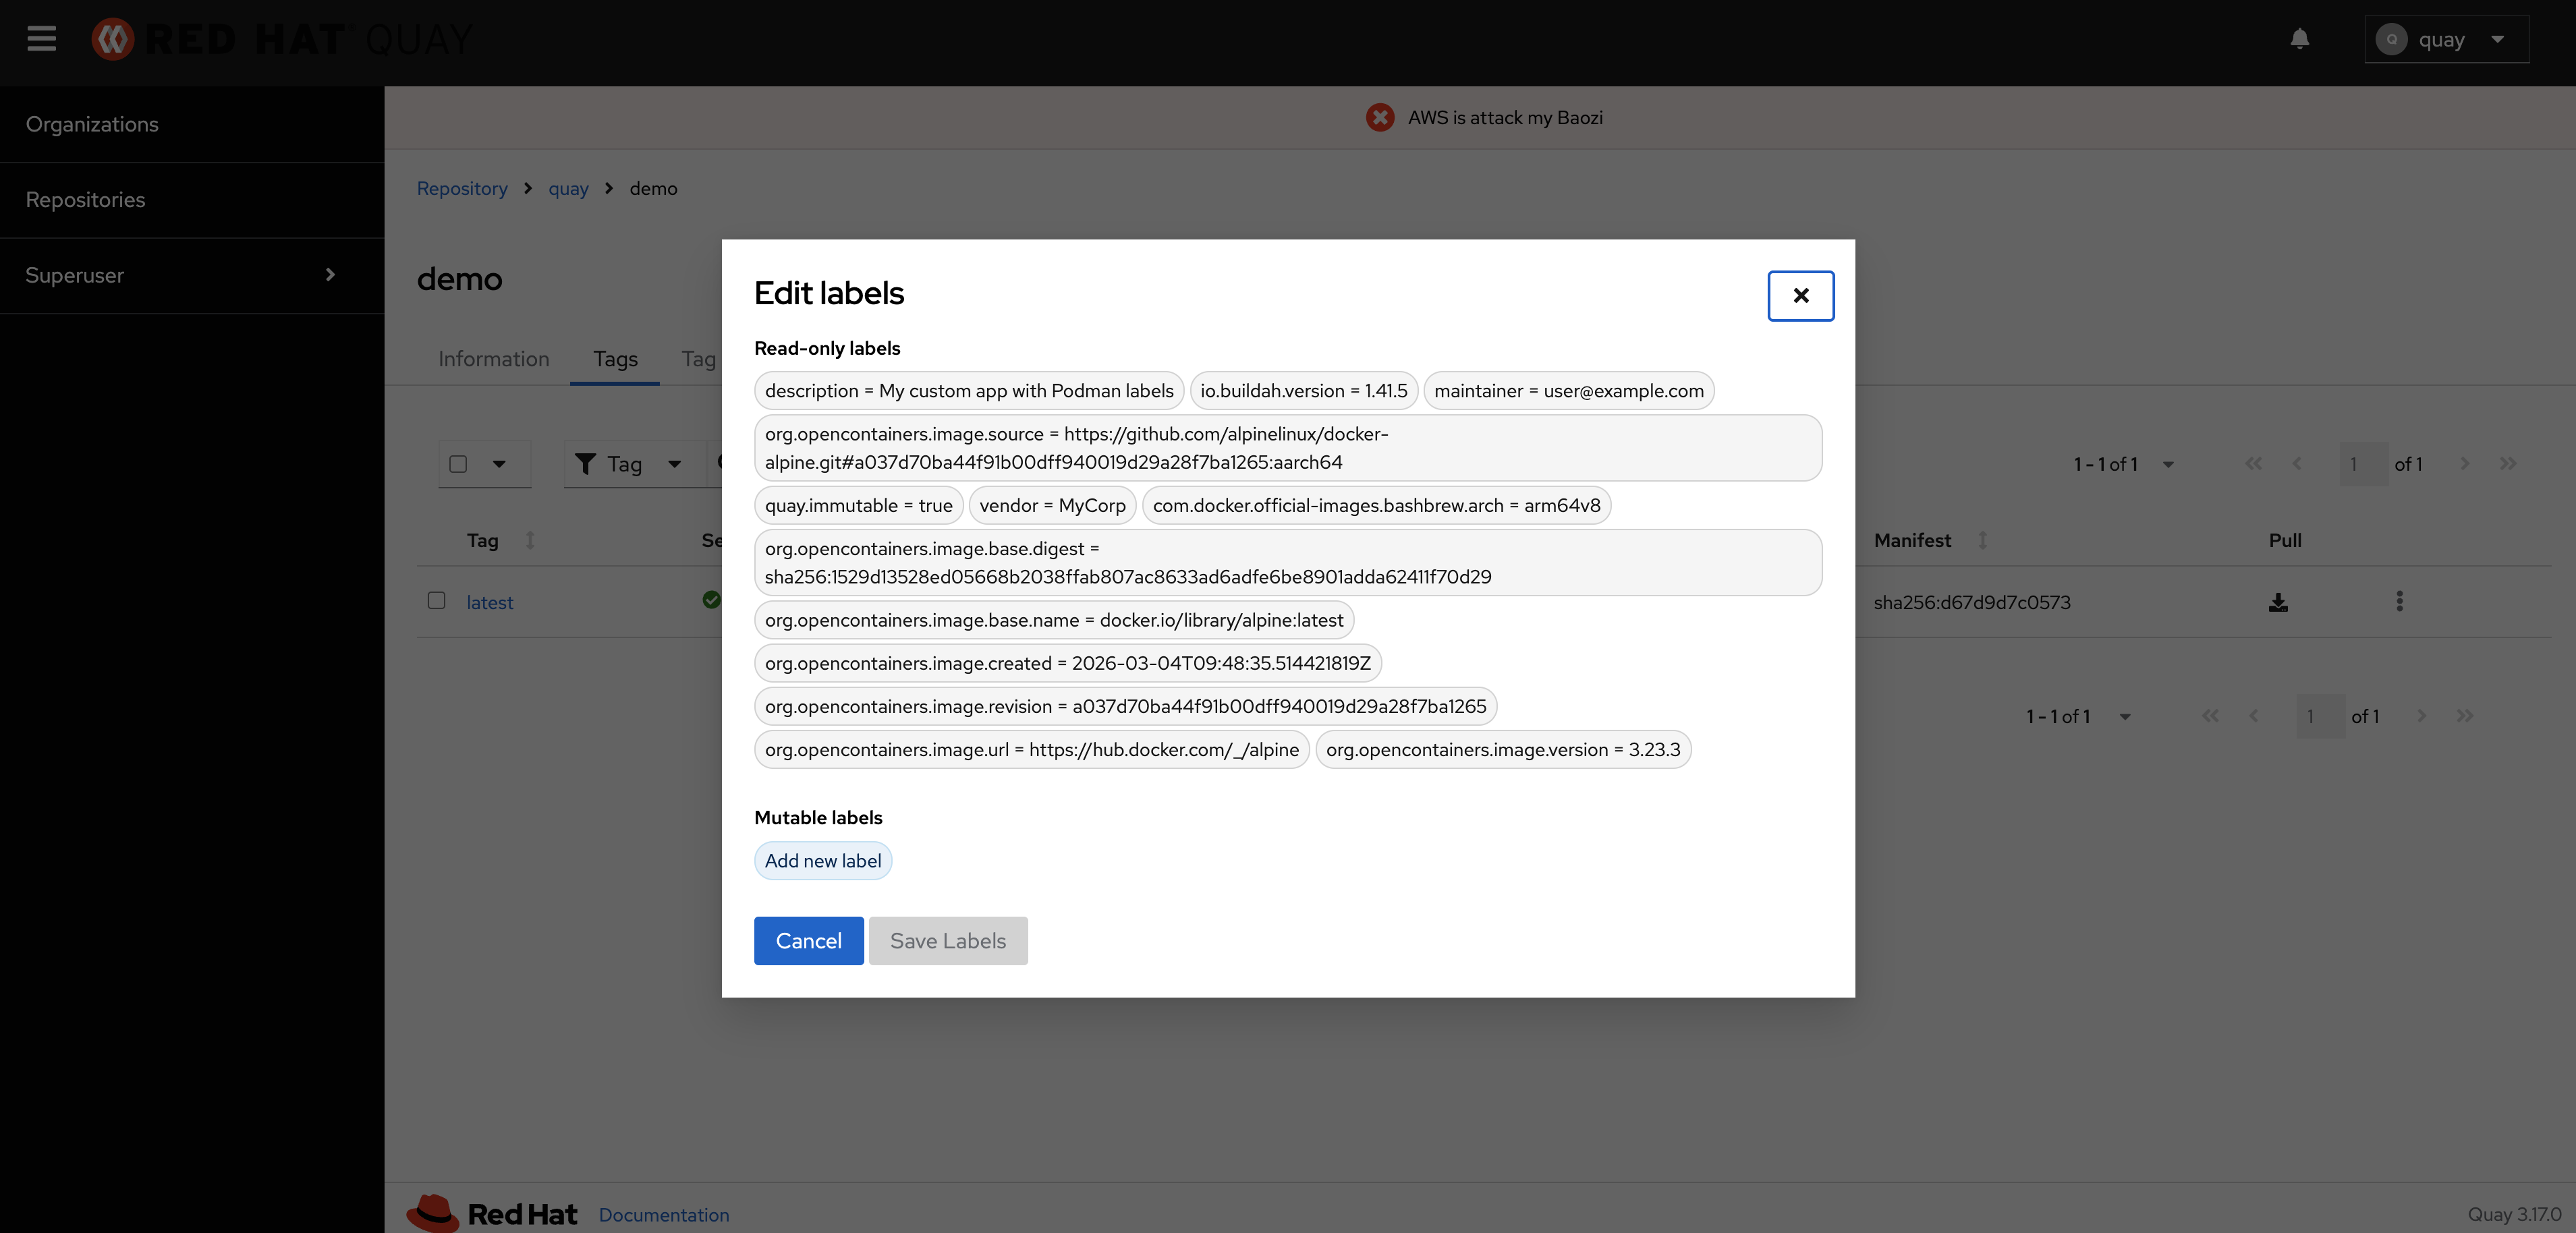Check the latest tag row checkbox
Image resolution: width=2576 pixels, height=1233 pixels.
436,600
